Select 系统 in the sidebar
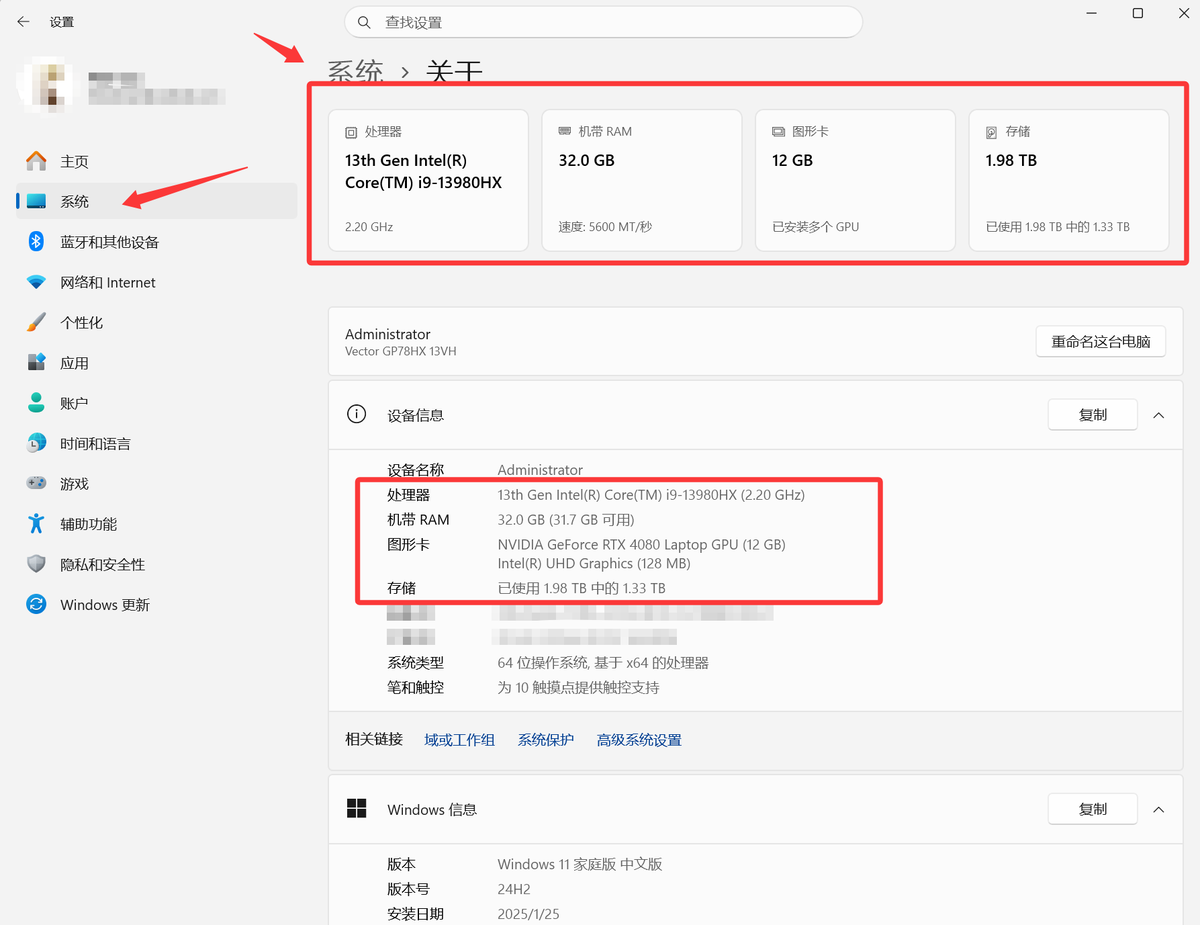1200x925 pixels. click(x=157, y=201)
